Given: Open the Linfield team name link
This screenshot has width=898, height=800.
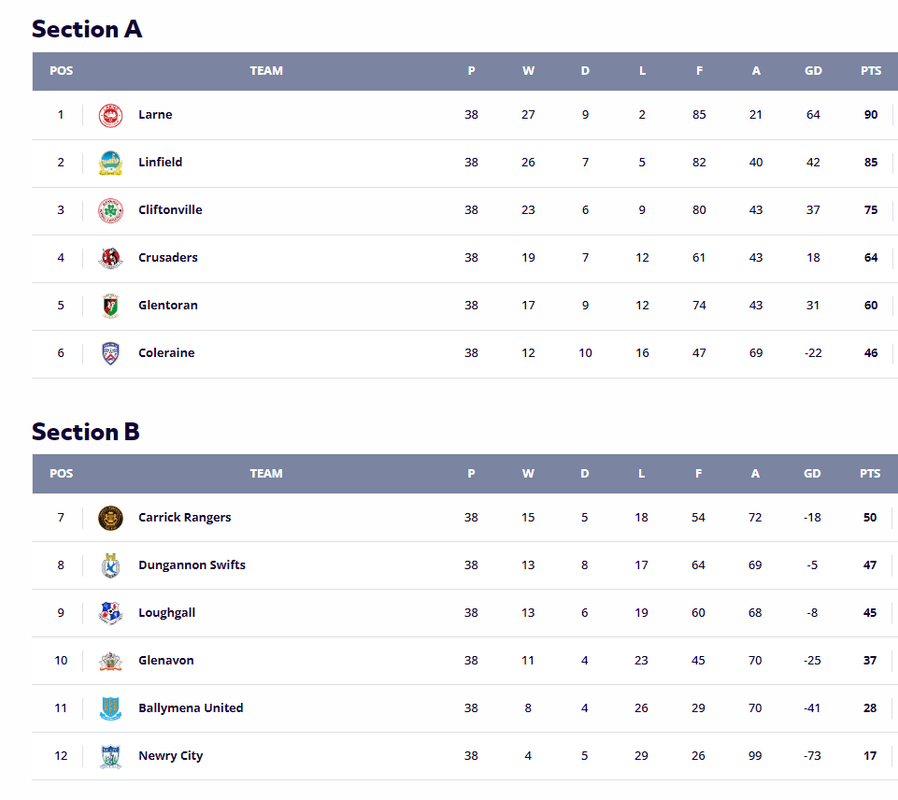Looking at the screenshot, I should click(160, 162).
